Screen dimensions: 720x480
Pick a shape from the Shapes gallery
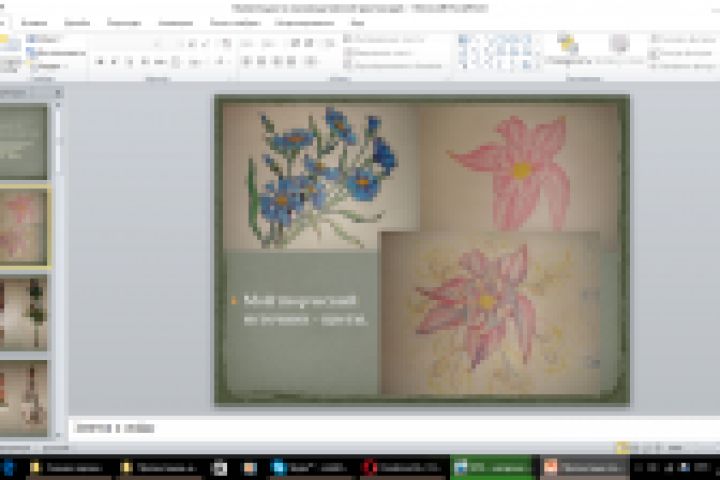[496, 52]
